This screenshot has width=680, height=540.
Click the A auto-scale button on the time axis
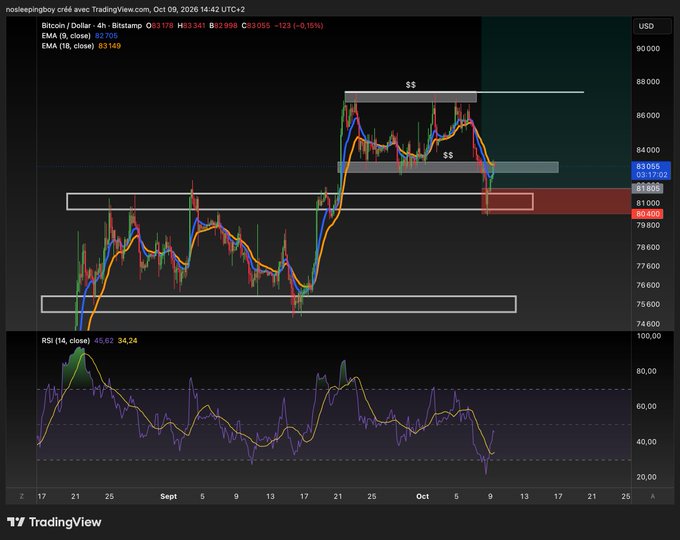click(x=653, y=496)
